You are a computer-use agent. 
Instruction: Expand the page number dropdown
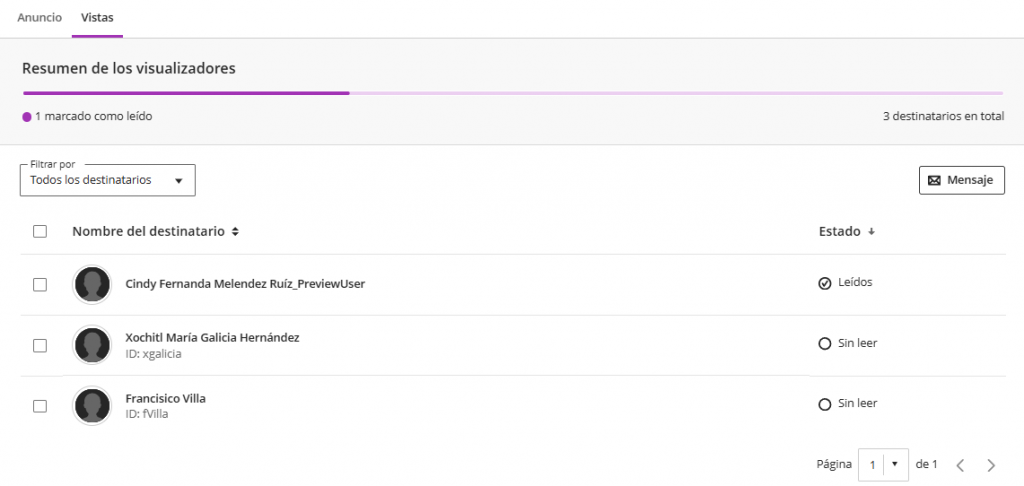click(x=882, y=464)
